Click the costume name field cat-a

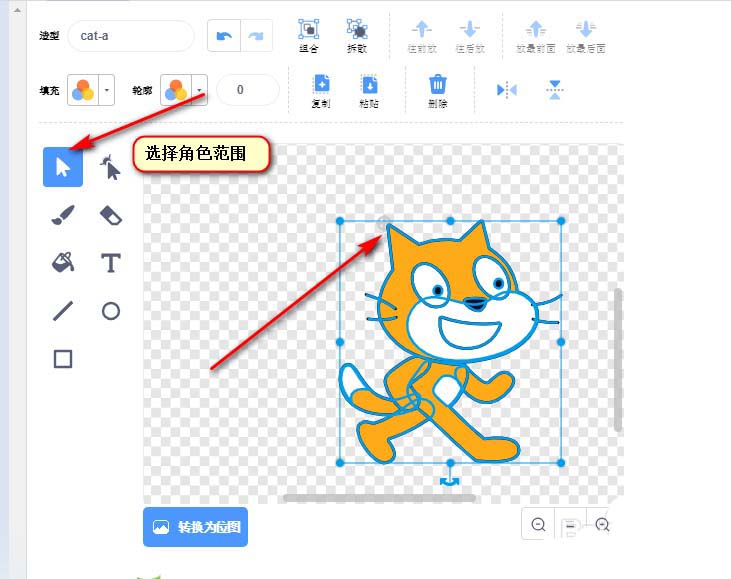tap(131, 36)
